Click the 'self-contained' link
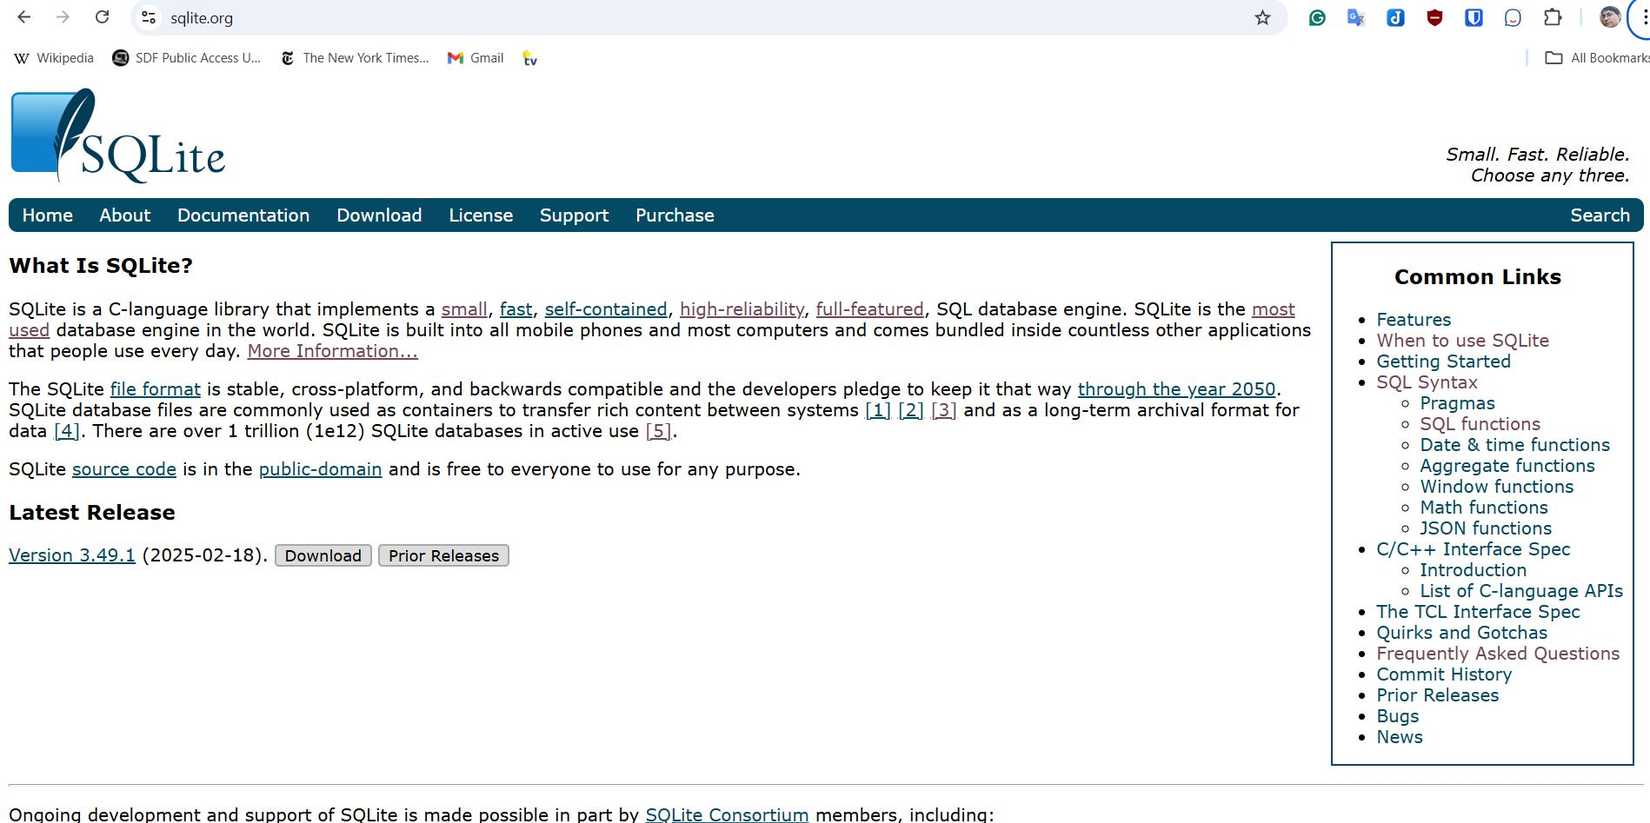This screenshot has height=823, width=1650. (x=606, y=309)
